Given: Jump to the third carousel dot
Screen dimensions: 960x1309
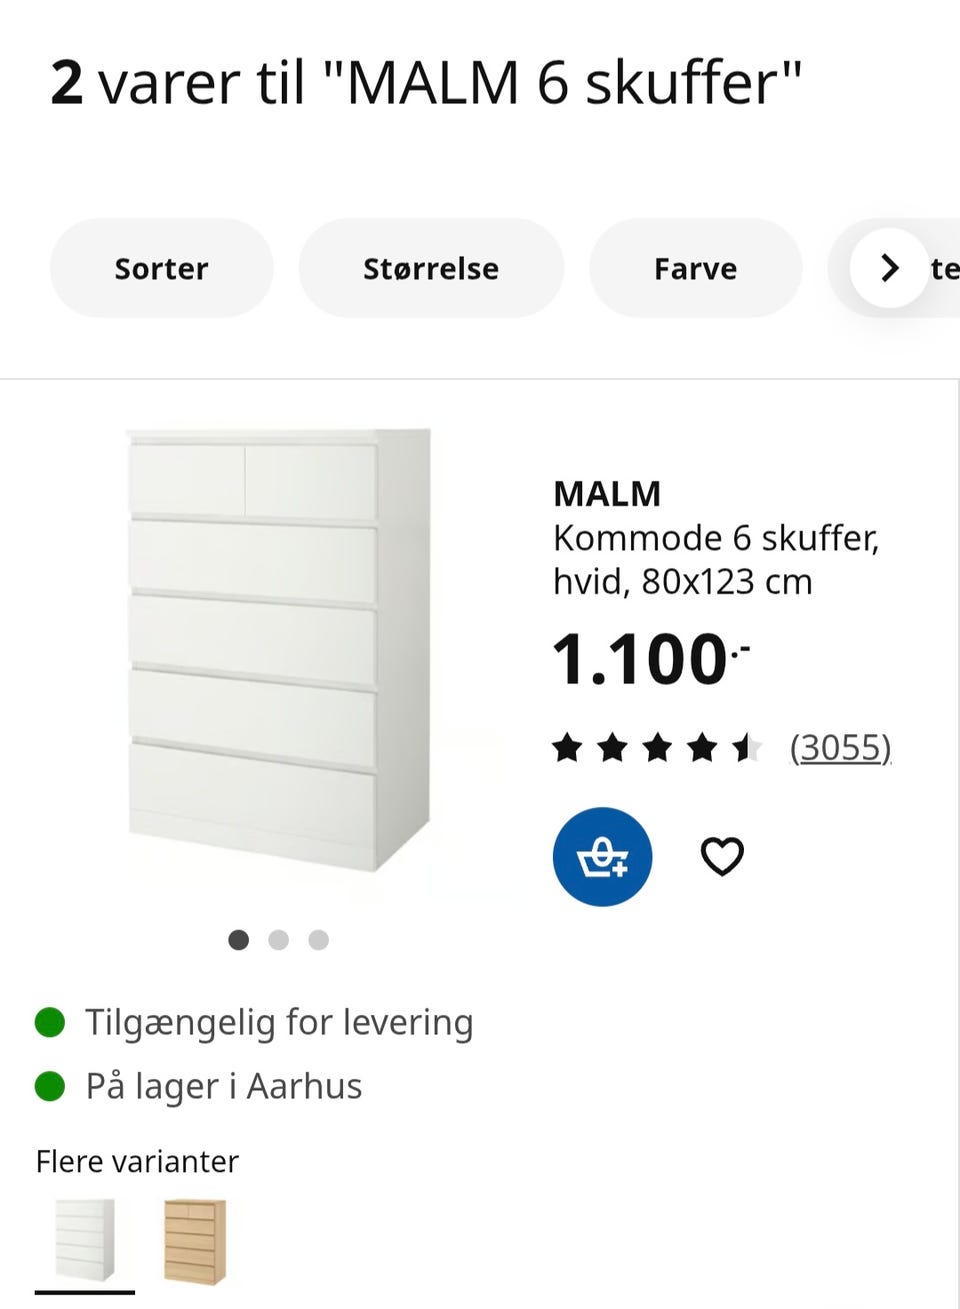Looking at the screenshot, I should [x=318, y=940].
